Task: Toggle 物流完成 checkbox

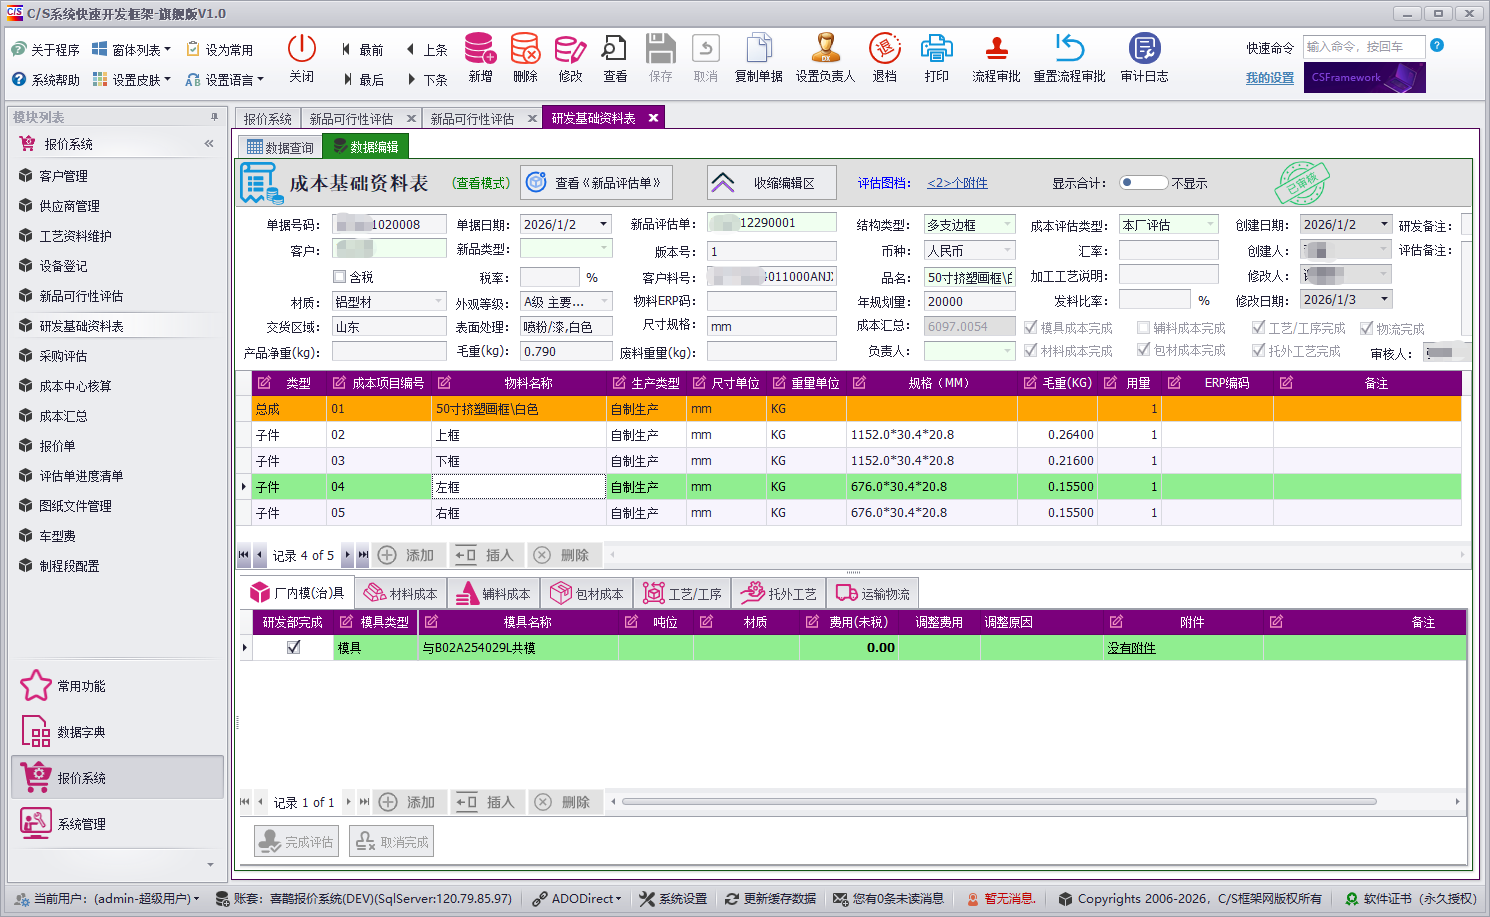Action: [1366, 328]
